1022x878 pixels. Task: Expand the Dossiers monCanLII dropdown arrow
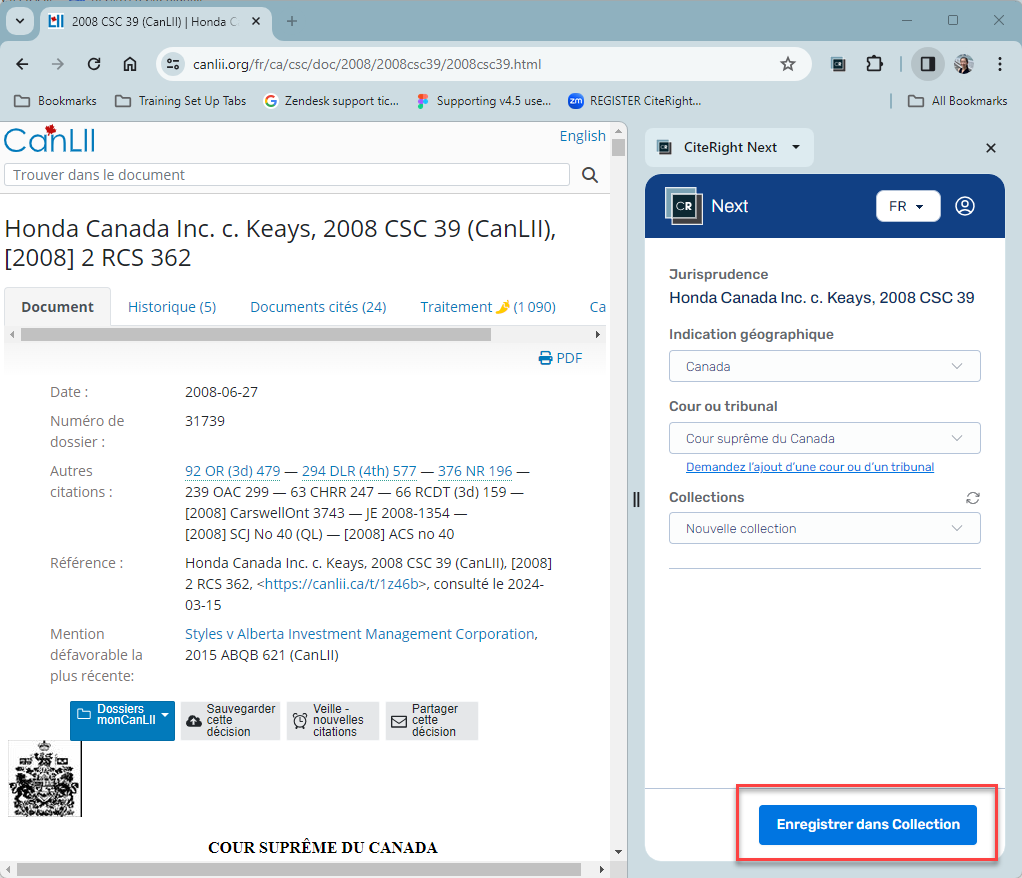166,715
